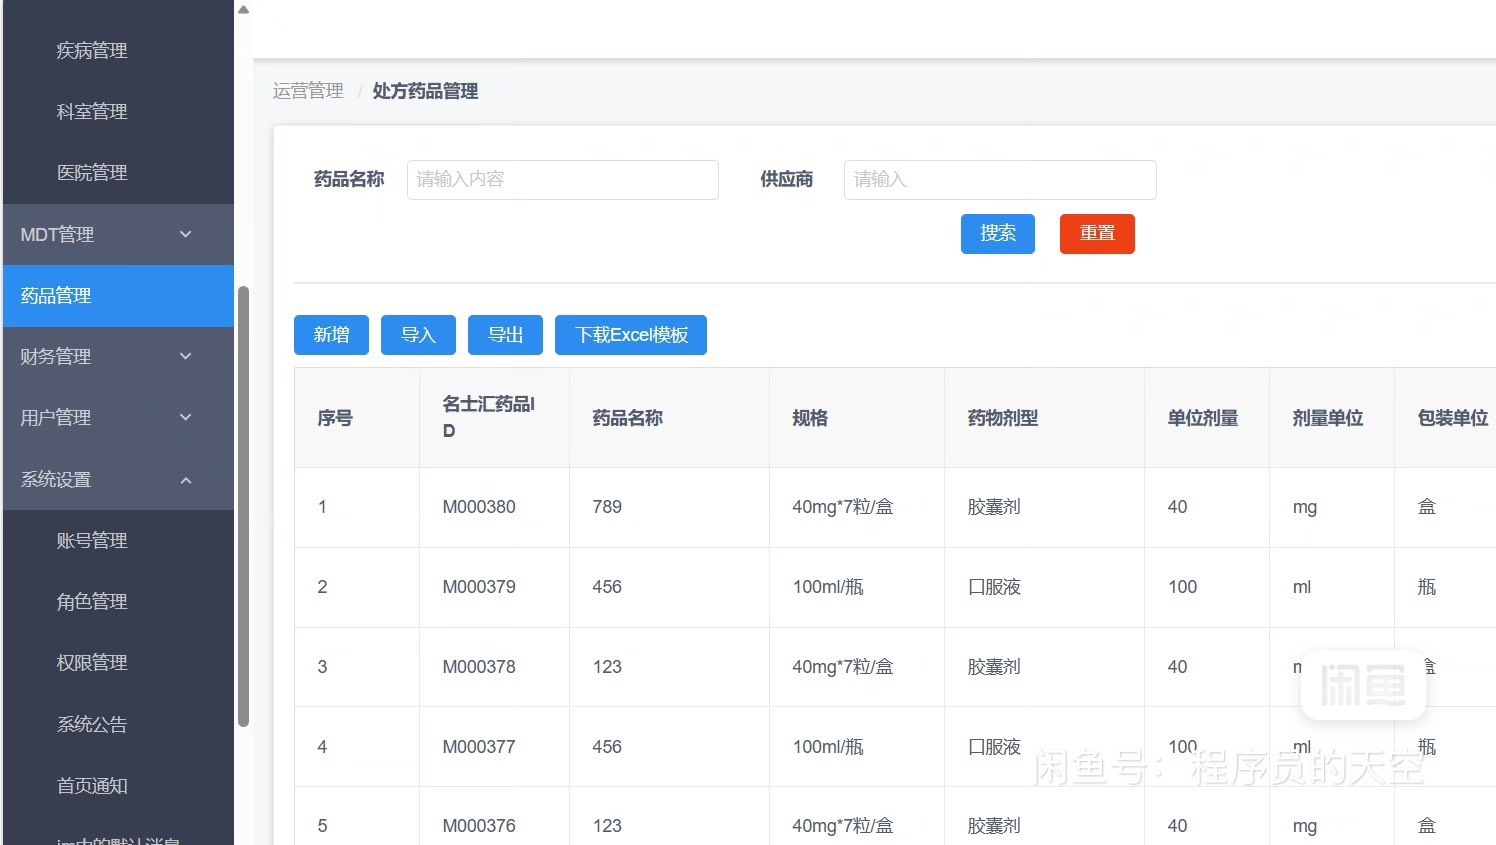Expand the 用户管理 submenu arrow
Viewport: 1496px width, 845px height.
pos(185,417)
